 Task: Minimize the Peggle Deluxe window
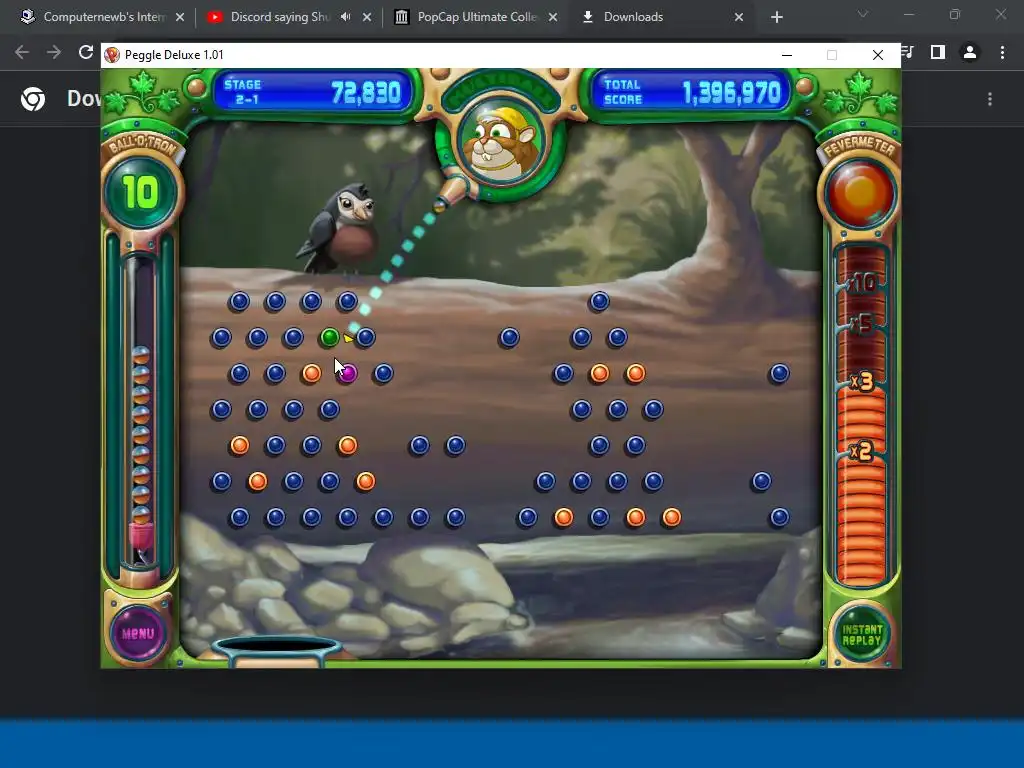(787, 55)
